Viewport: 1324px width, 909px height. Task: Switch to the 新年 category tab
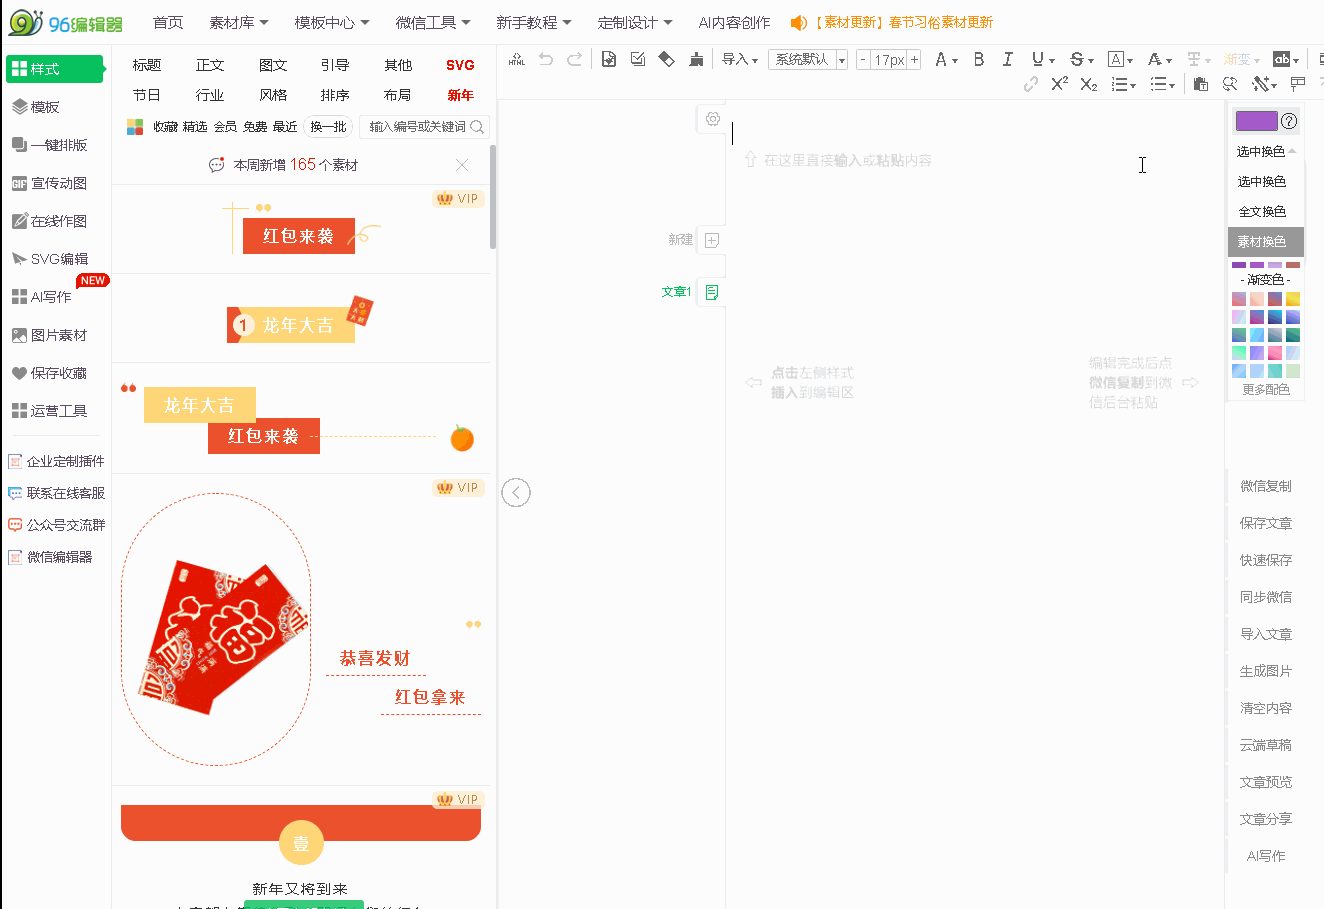click(x=460, y=95)
